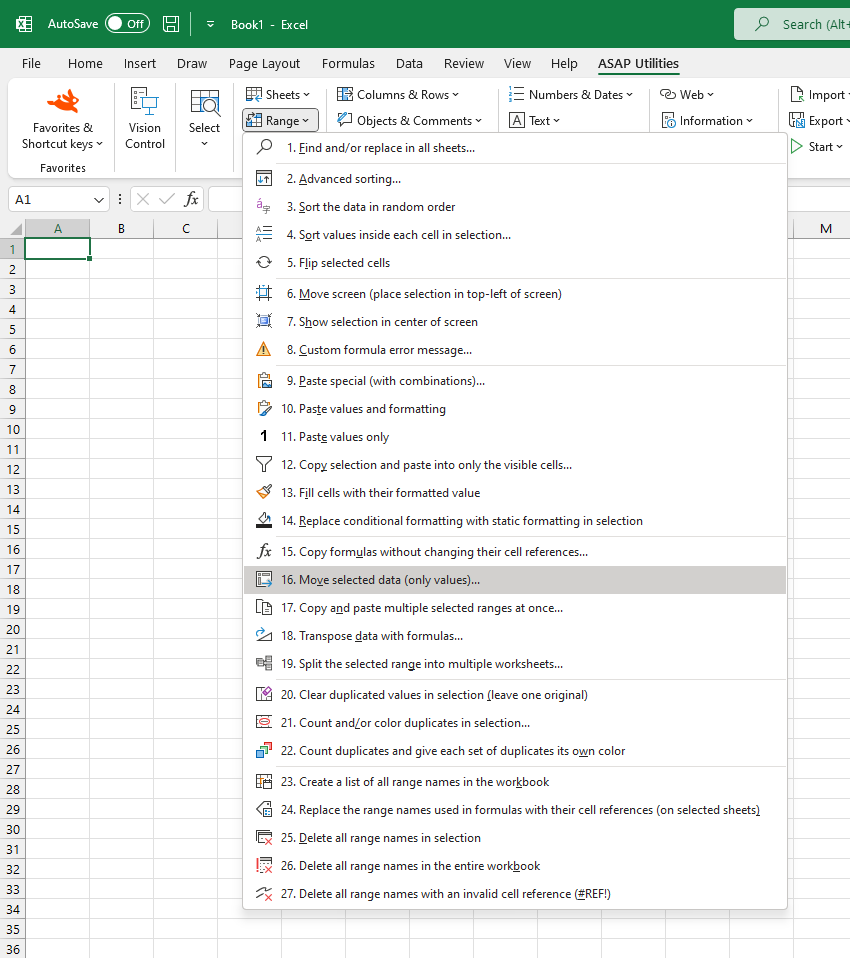The height and width of the screenshot is (958, 850).
Task: Click the insert function fx icon
Action: point(191,199)
